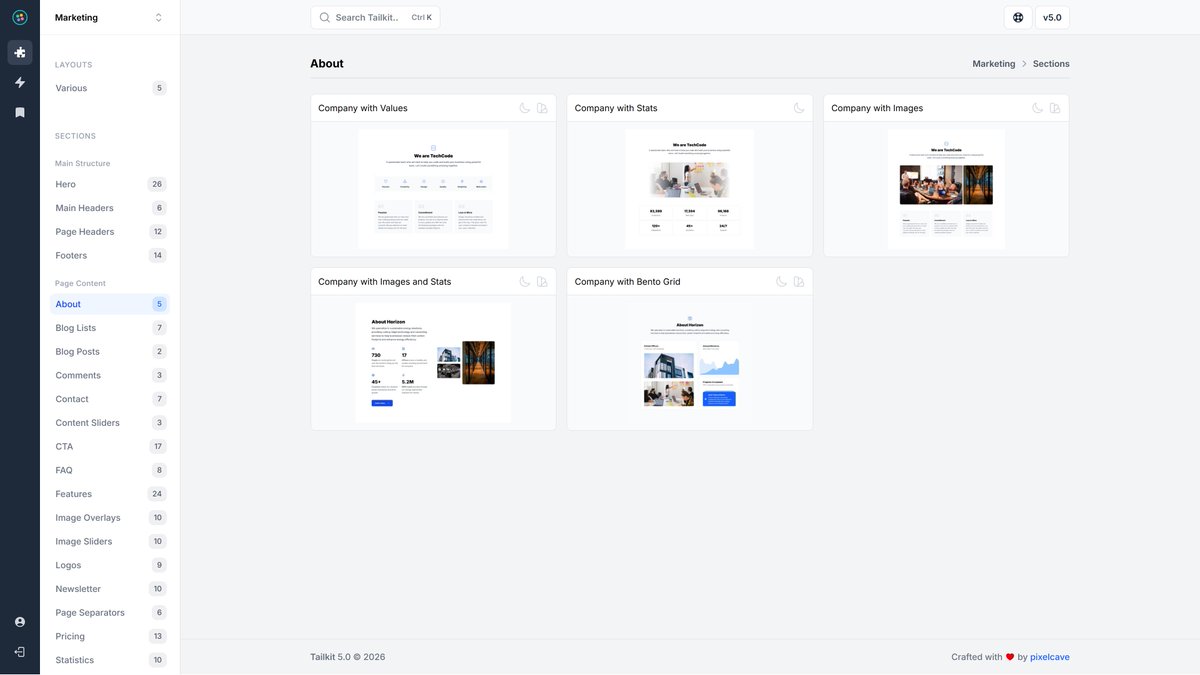The height and width of the screenshot is (675, 1200).
Task: Open the Marketing category switcher dropdown
Action: point(110,17)
